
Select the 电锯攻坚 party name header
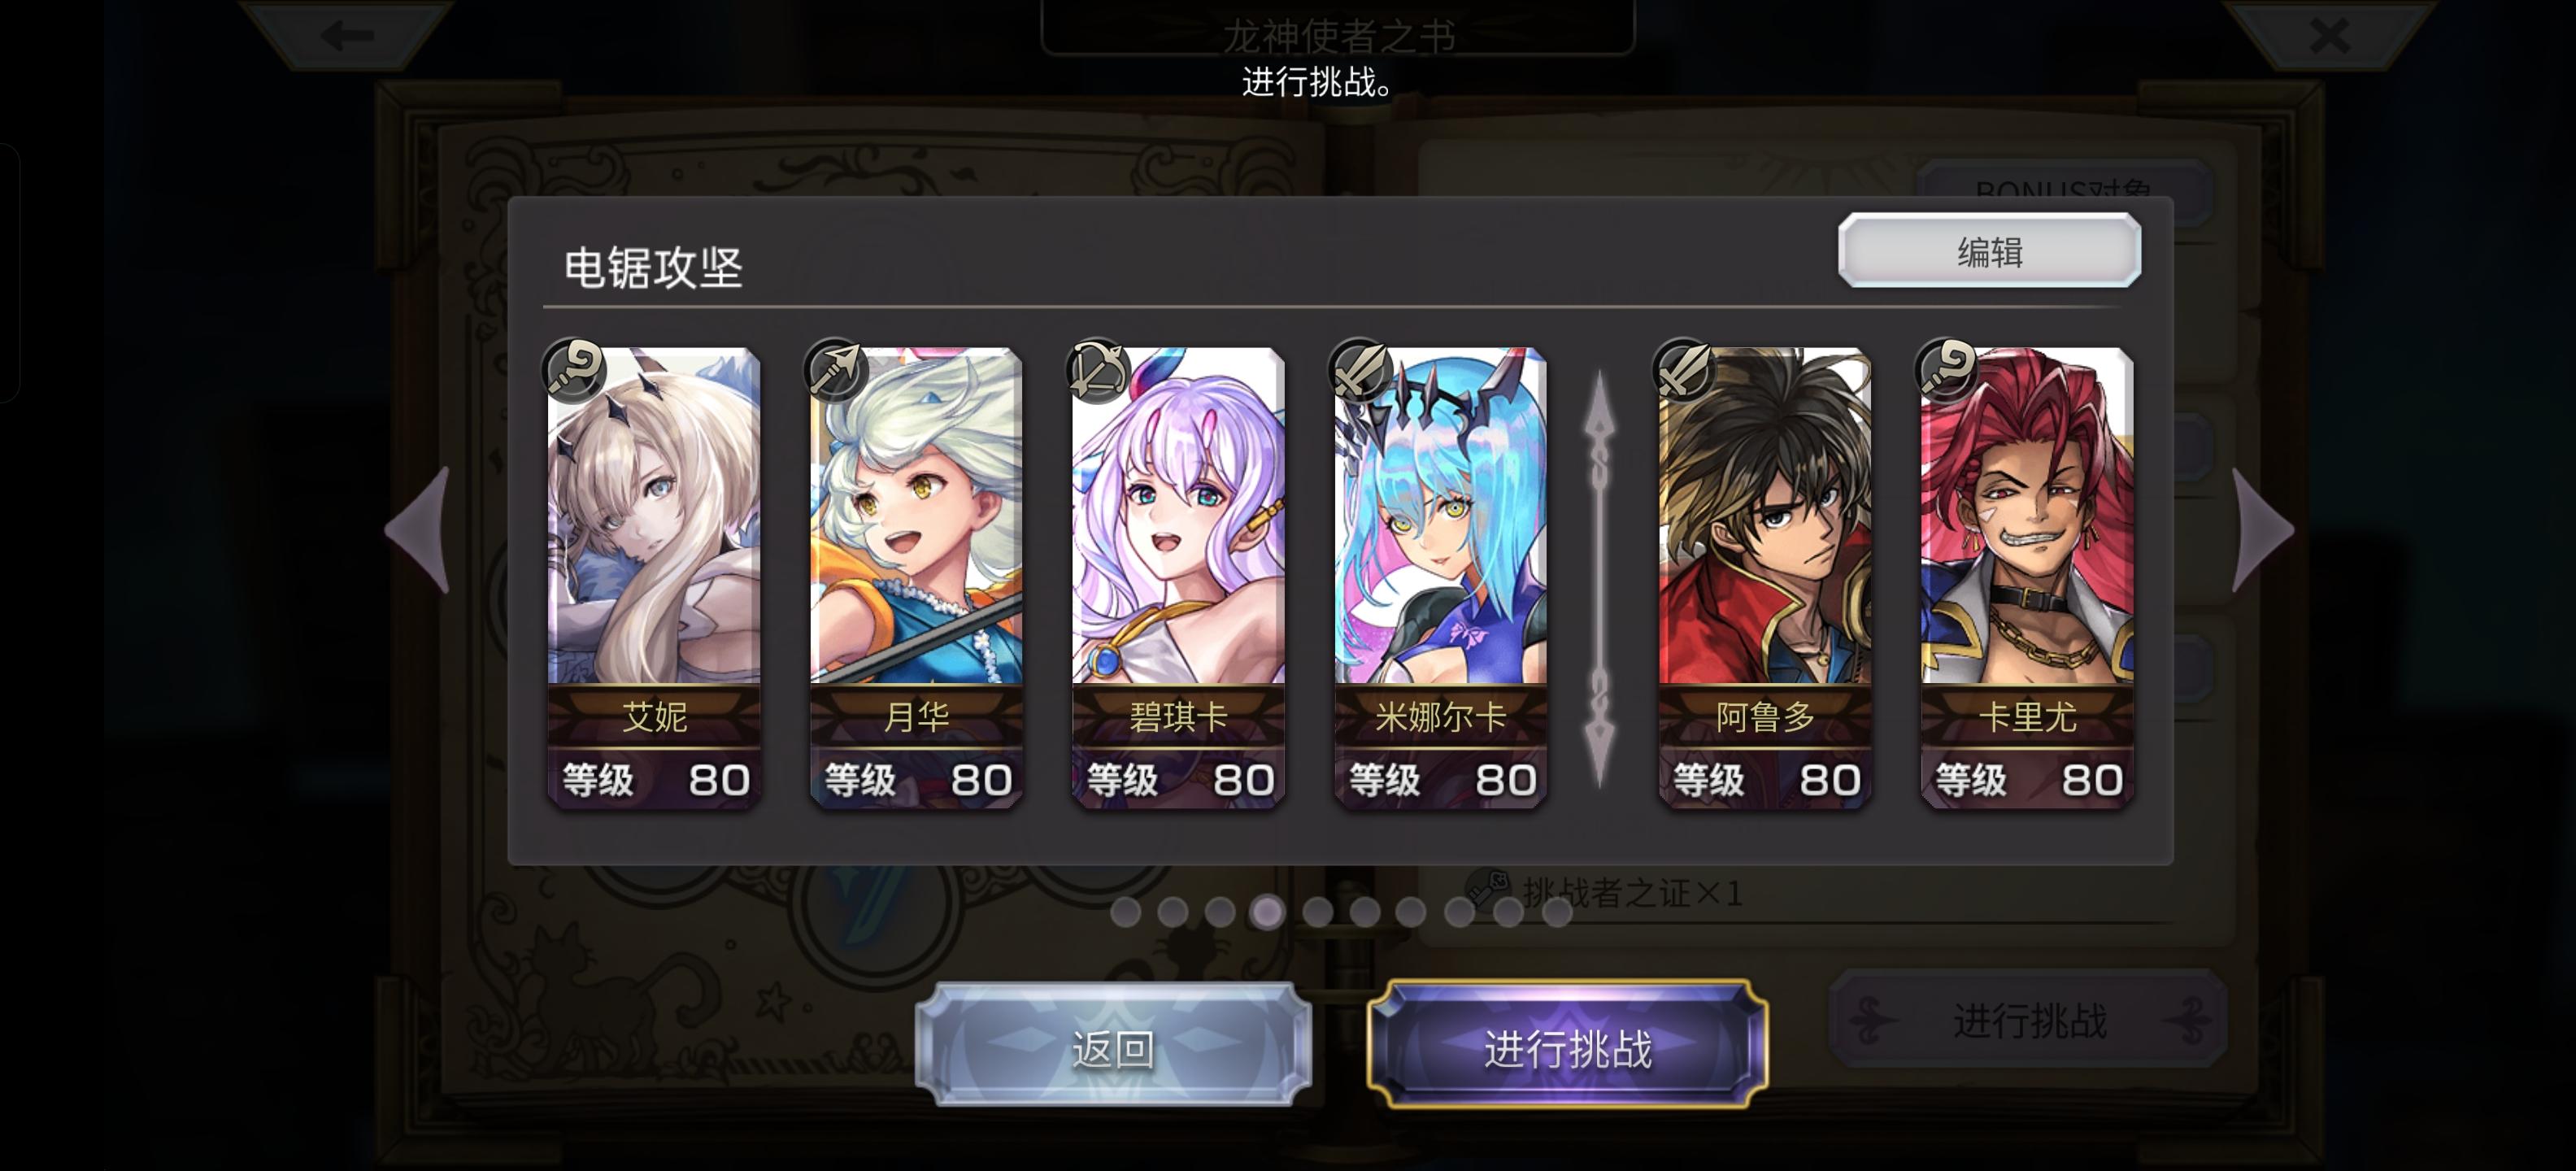pyautogui.click(x=653, y=268)
